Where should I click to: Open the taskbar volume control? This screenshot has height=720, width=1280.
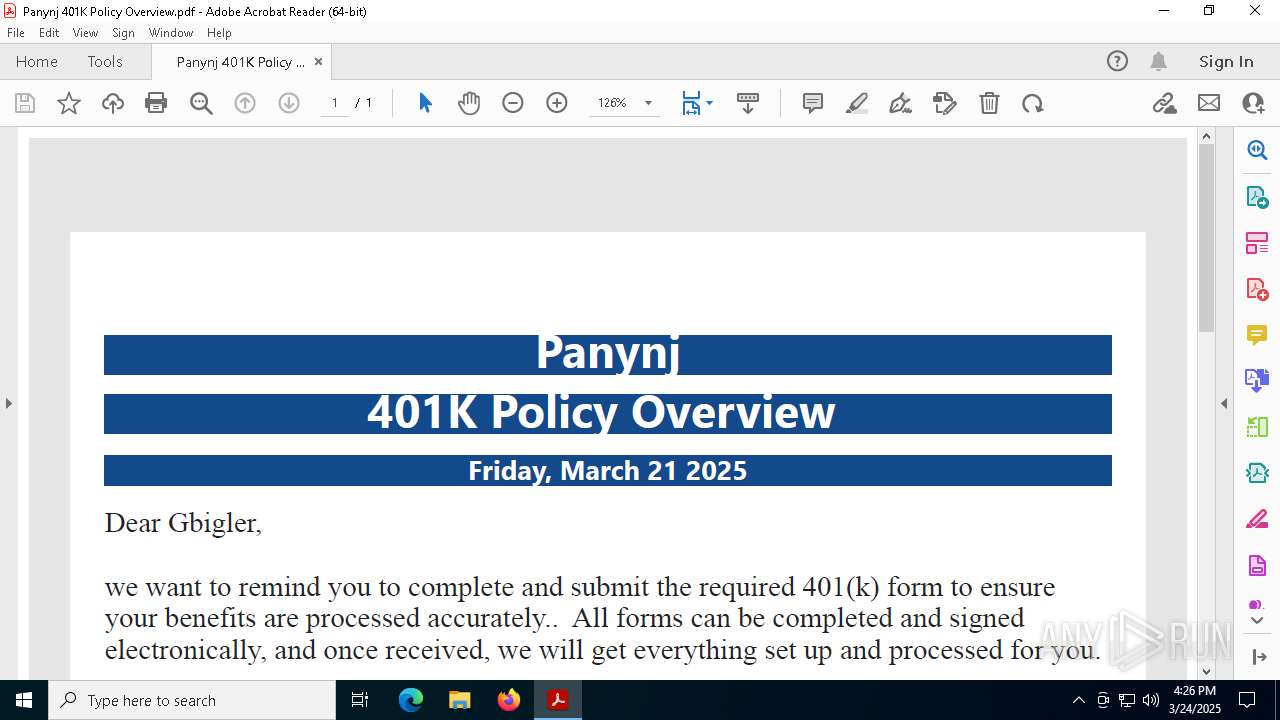[1151, 700]
